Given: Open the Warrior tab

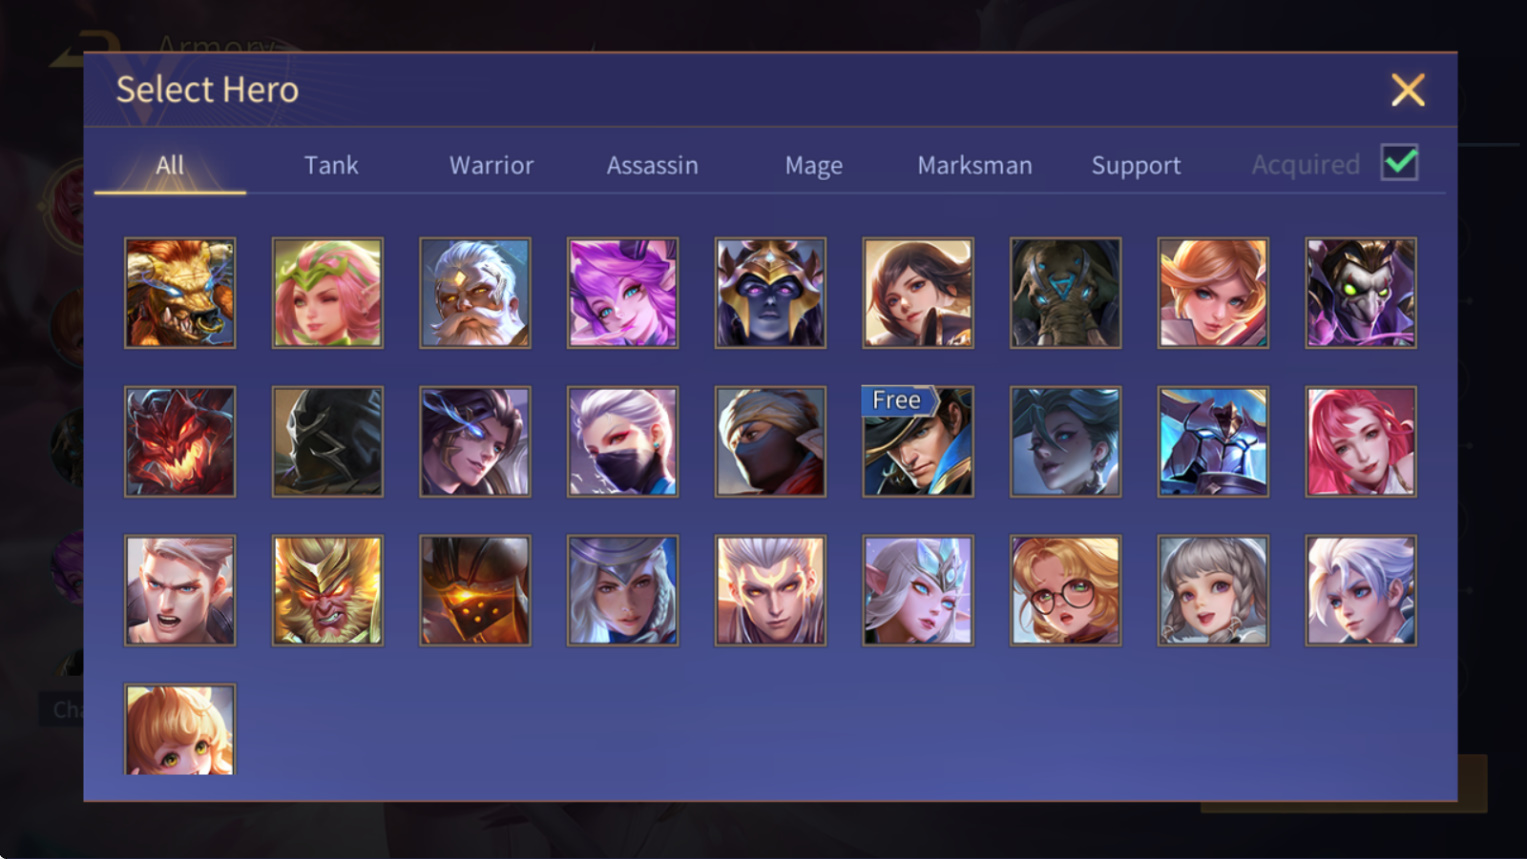Looking at the screenshot, I should tap(491, 165).
